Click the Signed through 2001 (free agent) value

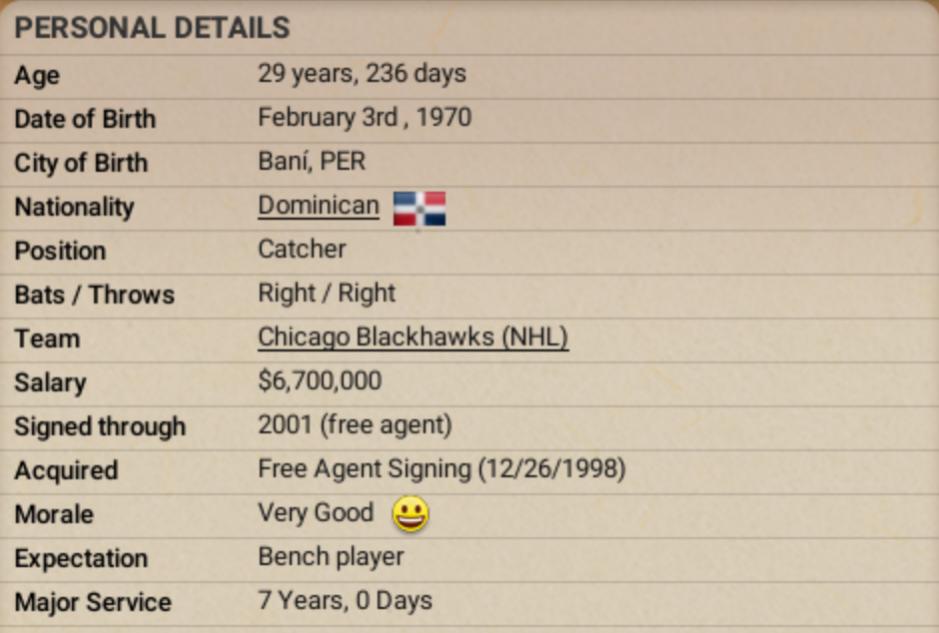click(x=354, y=426)
